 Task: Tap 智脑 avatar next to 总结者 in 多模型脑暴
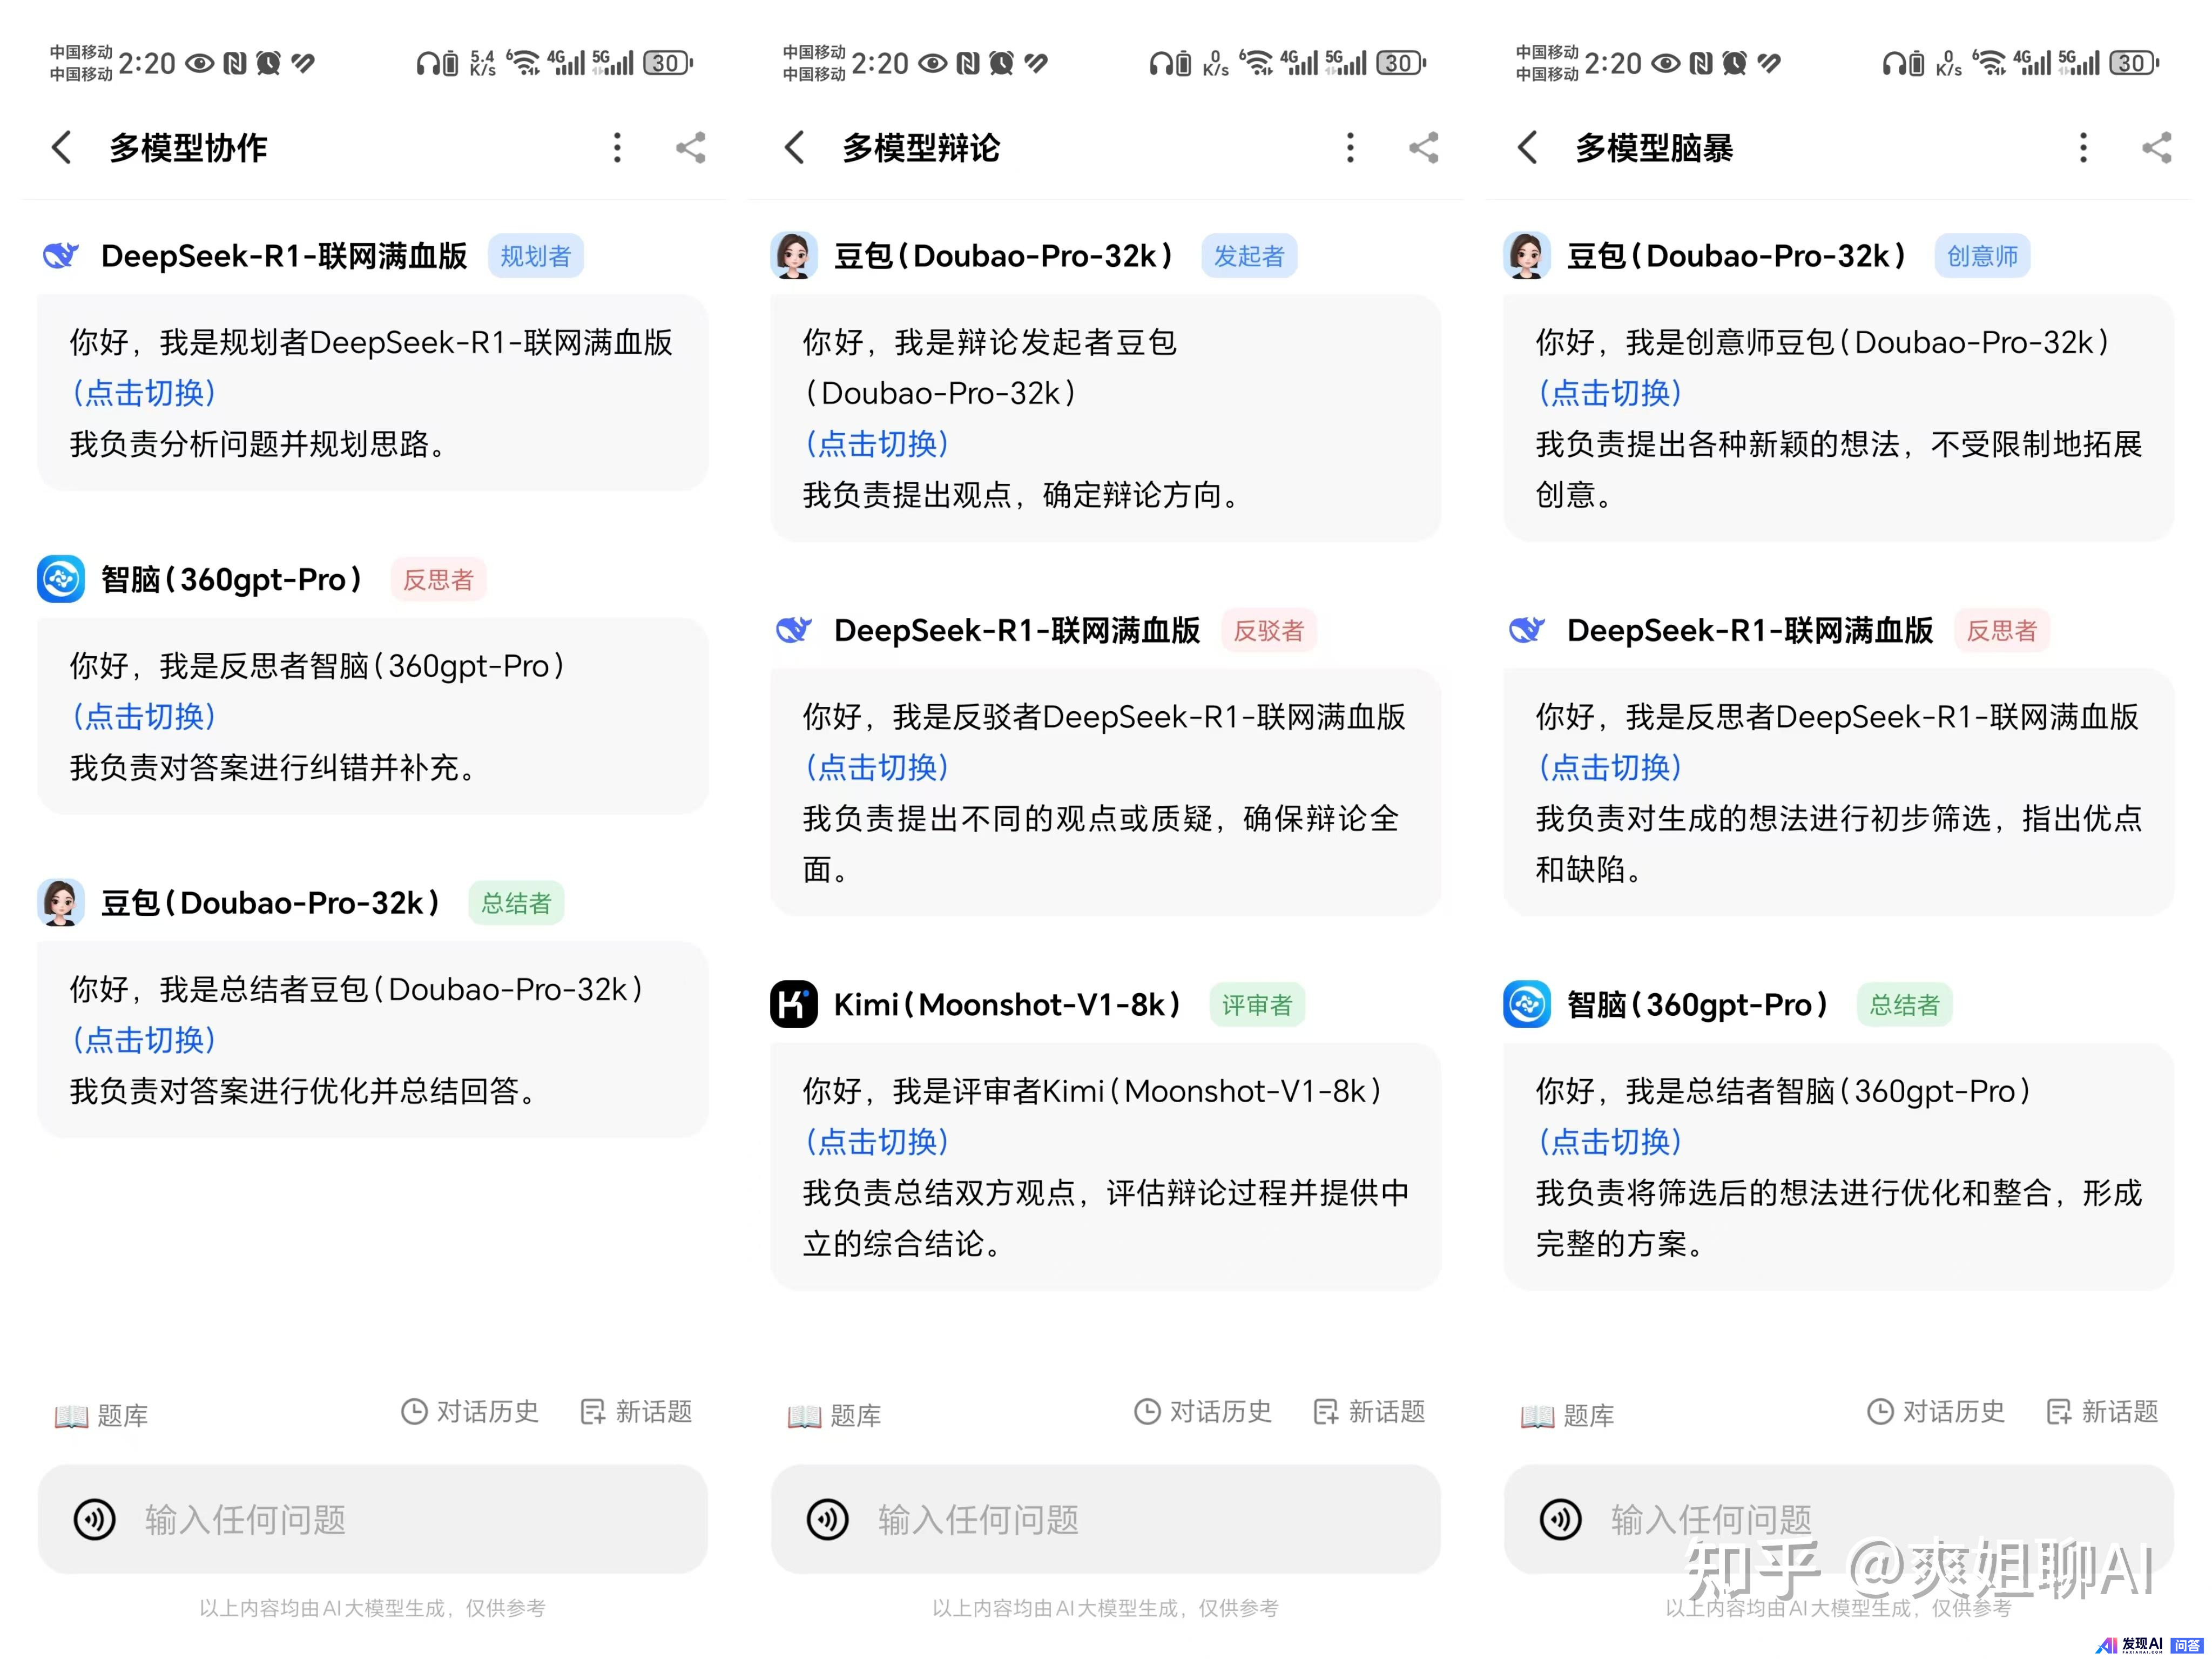[x=1527, y=1004]
